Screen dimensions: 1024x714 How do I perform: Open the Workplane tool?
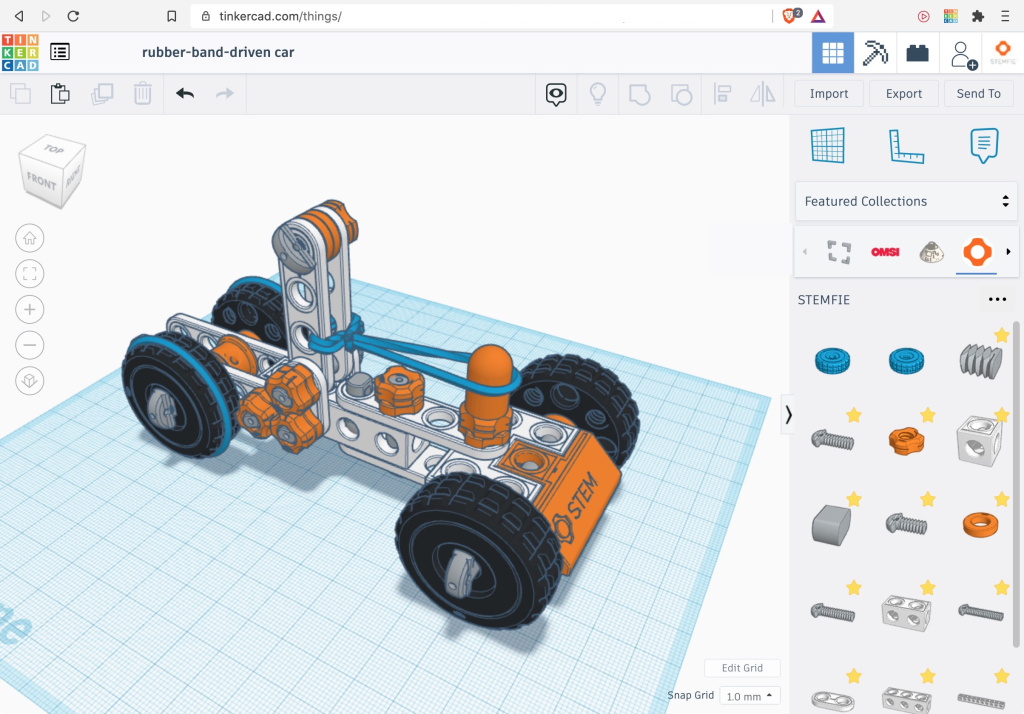coord(827,146)
